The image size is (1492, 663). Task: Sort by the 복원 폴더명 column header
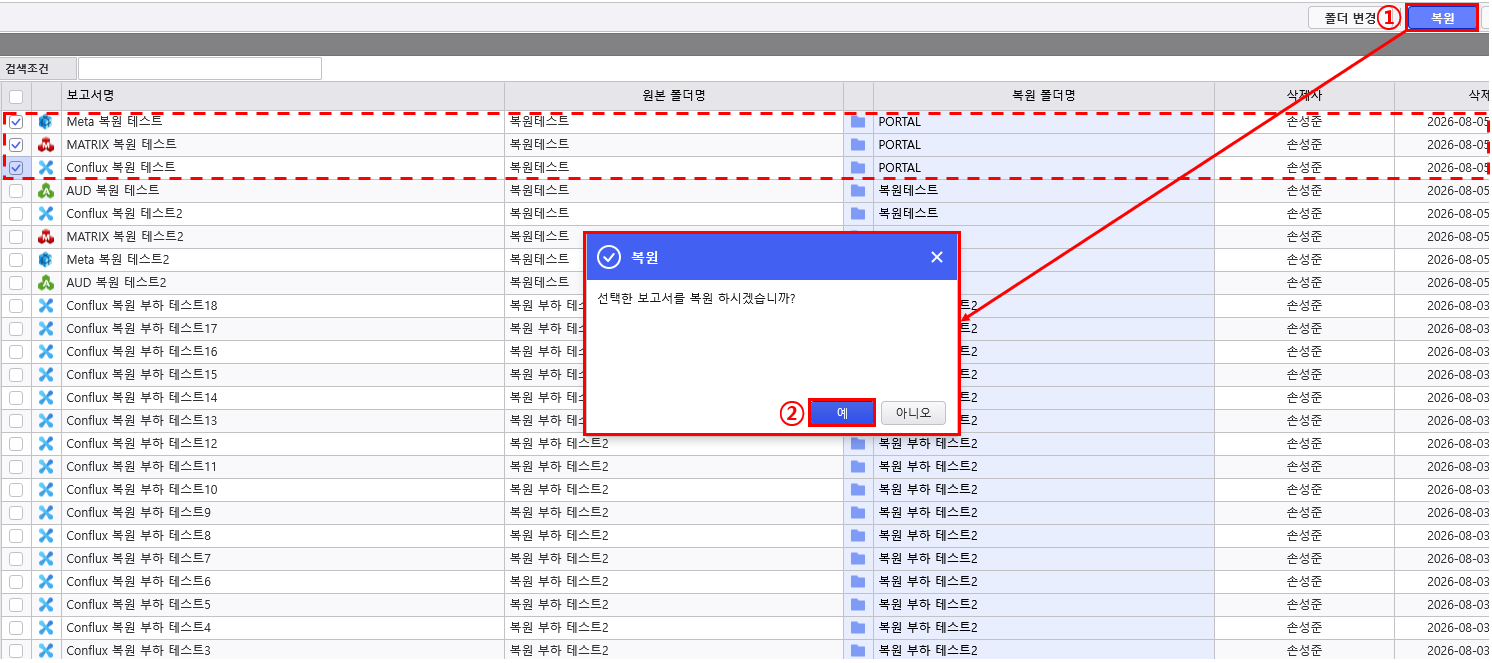point(1044,96)
